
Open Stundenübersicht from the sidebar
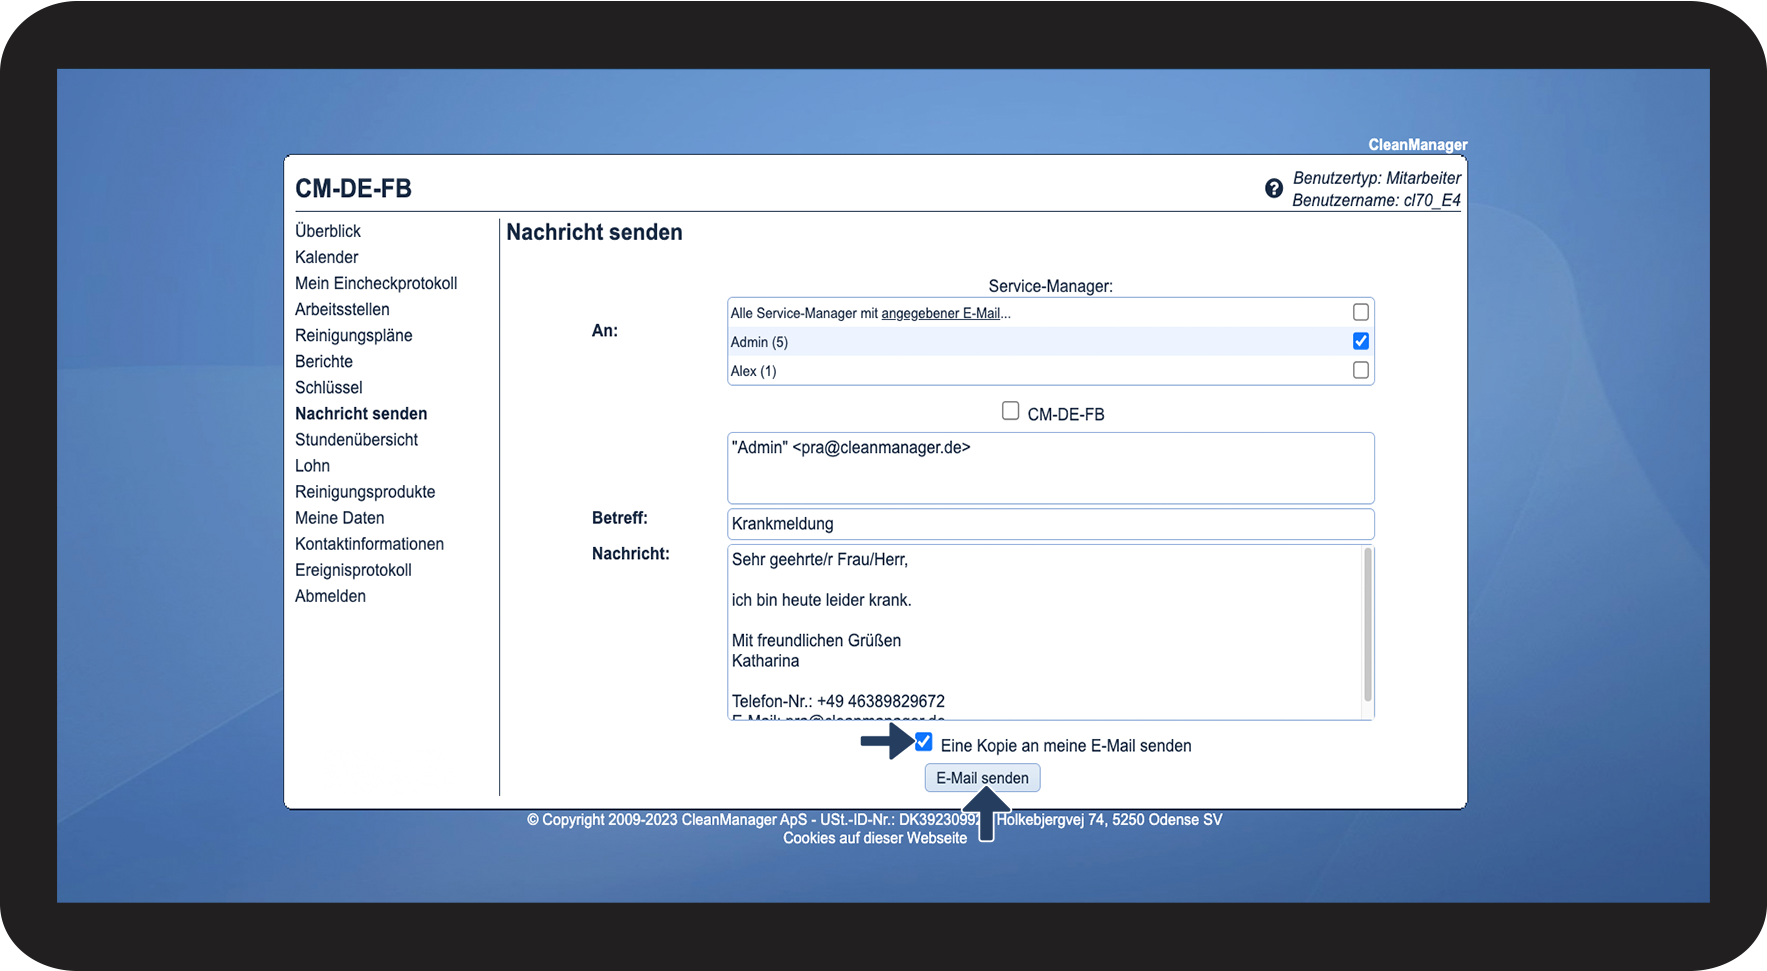(356, 439)
